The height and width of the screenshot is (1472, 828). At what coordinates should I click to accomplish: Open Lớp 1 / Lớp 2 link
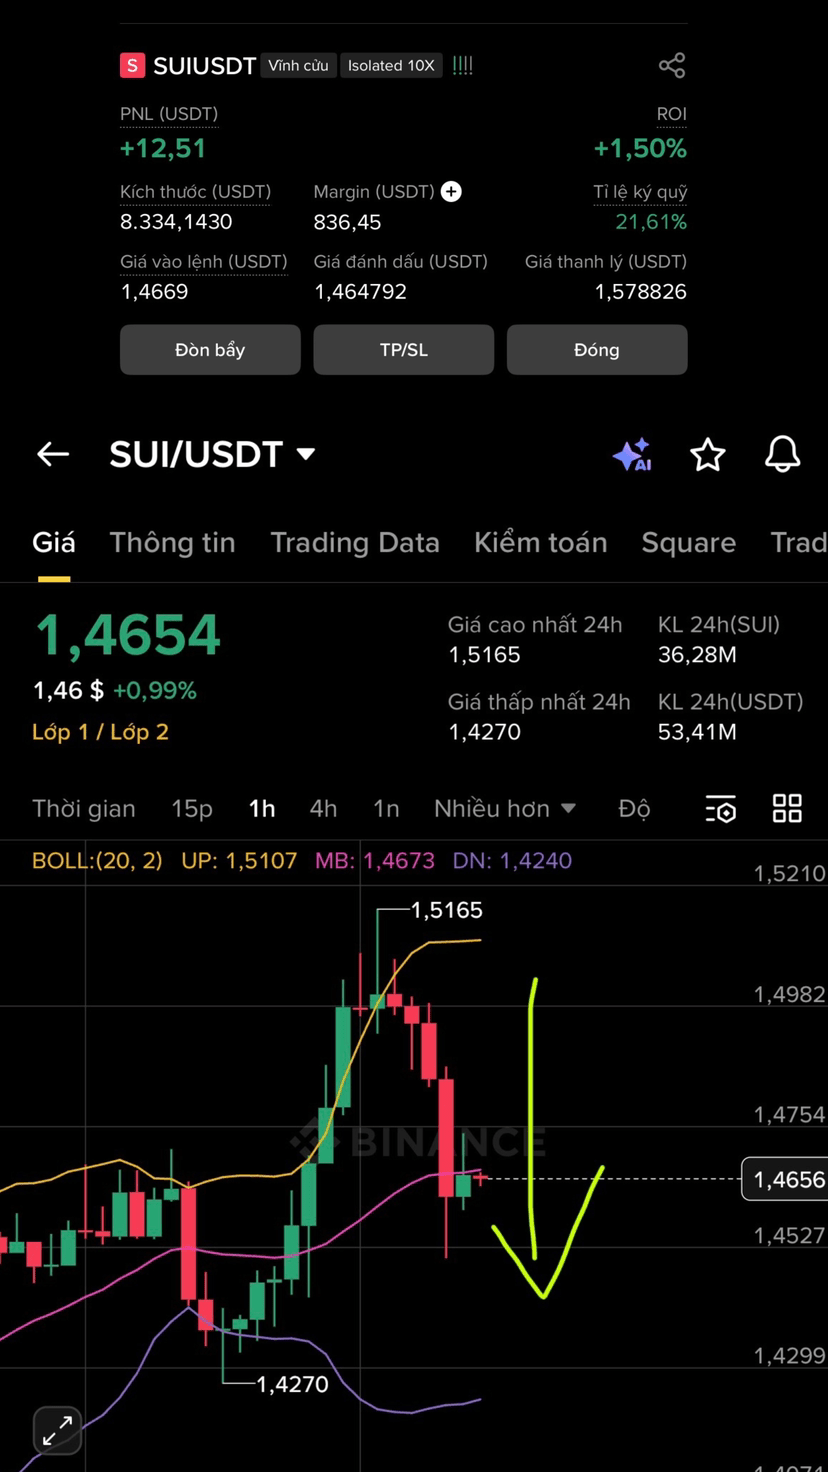pyautogui.click(x=100, y=732)
